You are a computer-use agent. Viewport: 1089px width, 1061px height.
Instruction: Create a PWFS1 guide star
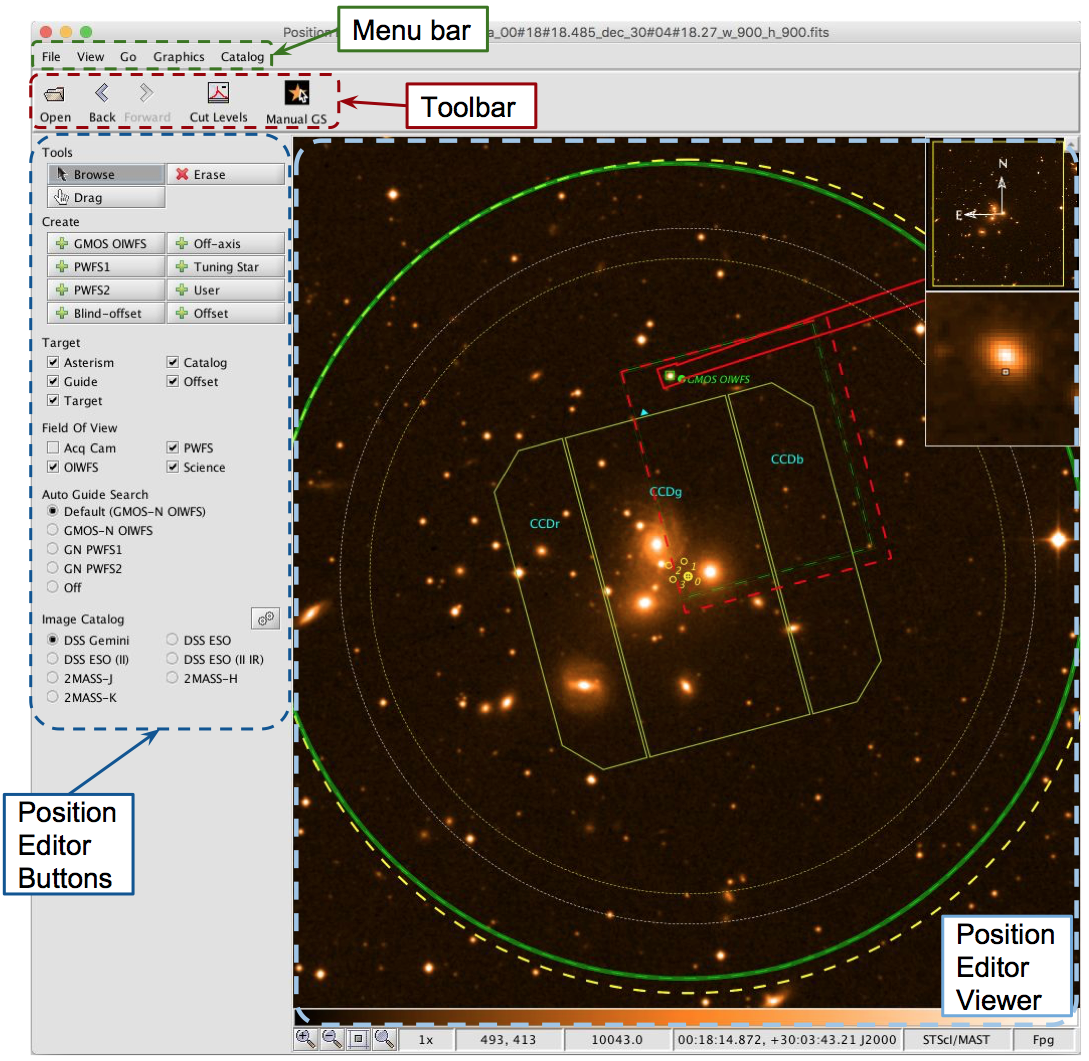(106, 267)
